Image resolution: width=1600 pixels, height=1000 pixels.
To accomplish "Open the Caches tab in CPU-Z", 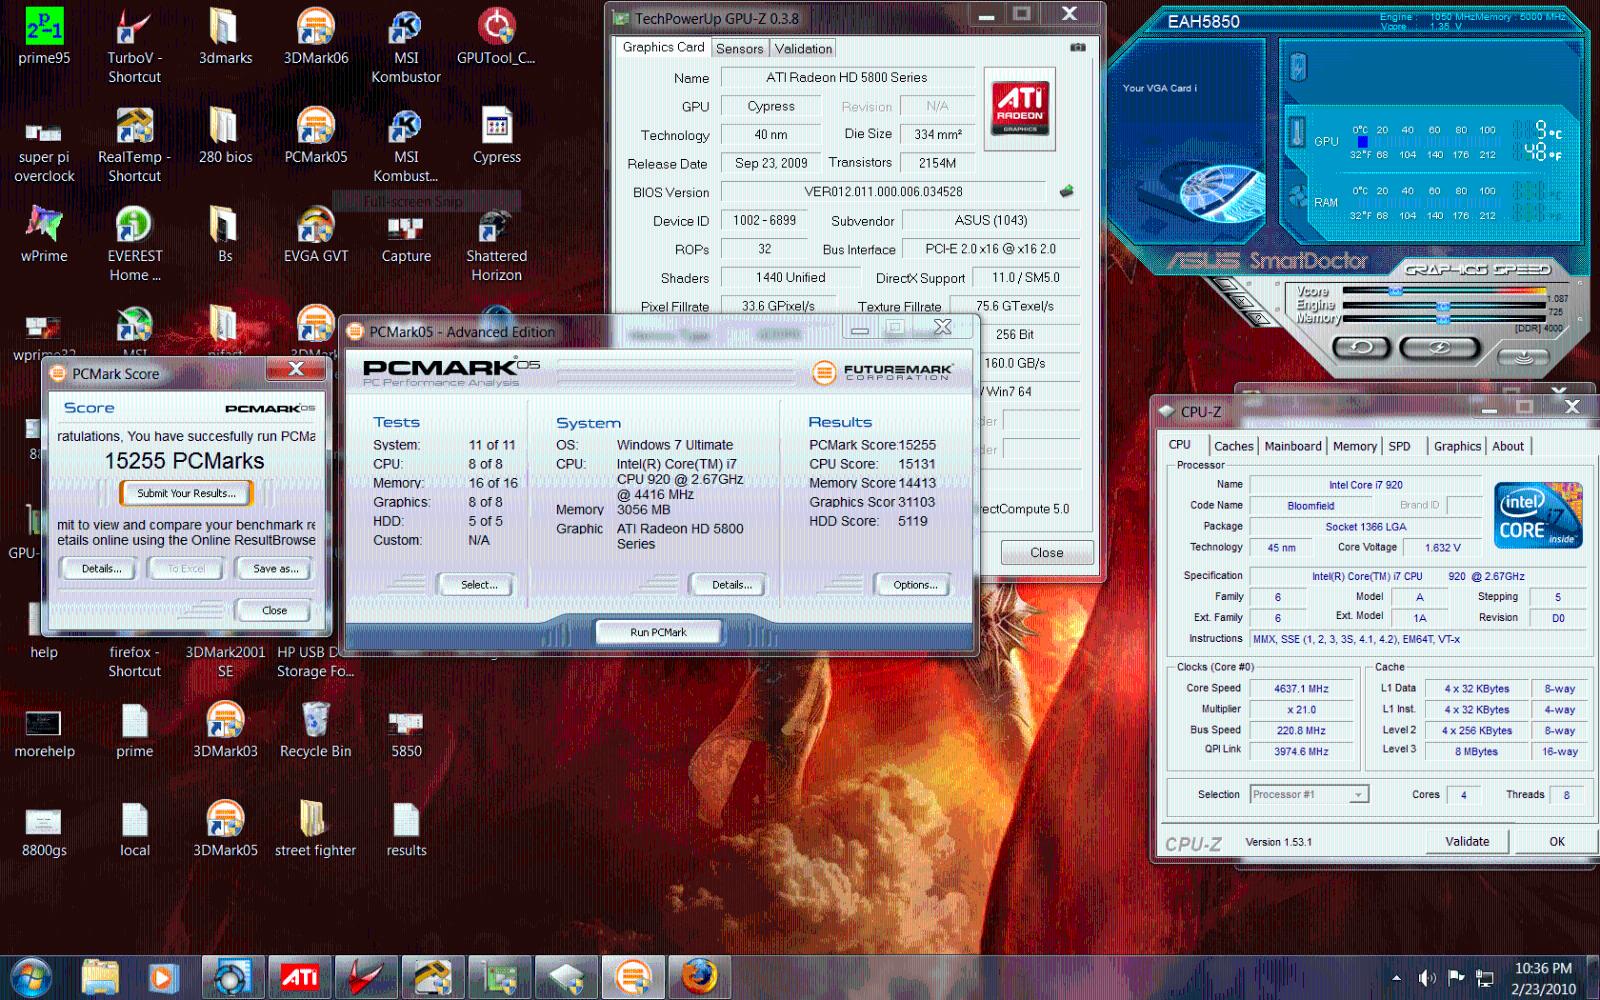I will coord(1233,446).
